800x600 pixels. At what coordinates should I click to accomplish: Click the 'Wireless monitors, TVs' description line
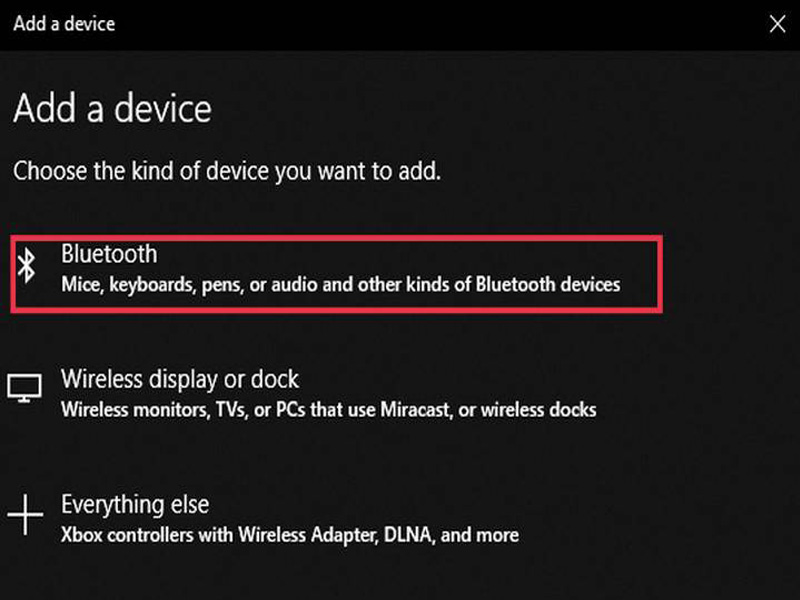329,410
